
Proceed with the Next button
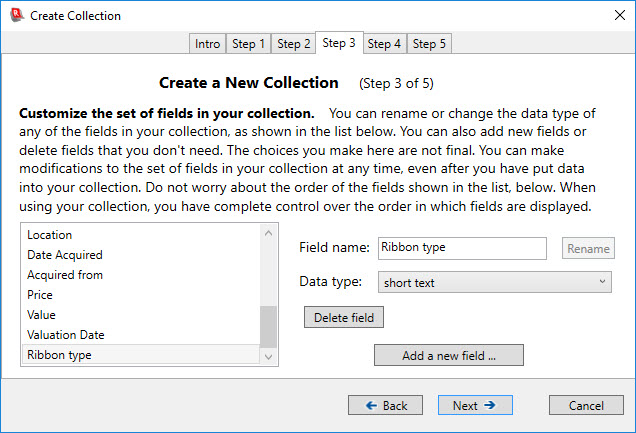(475, 405)
